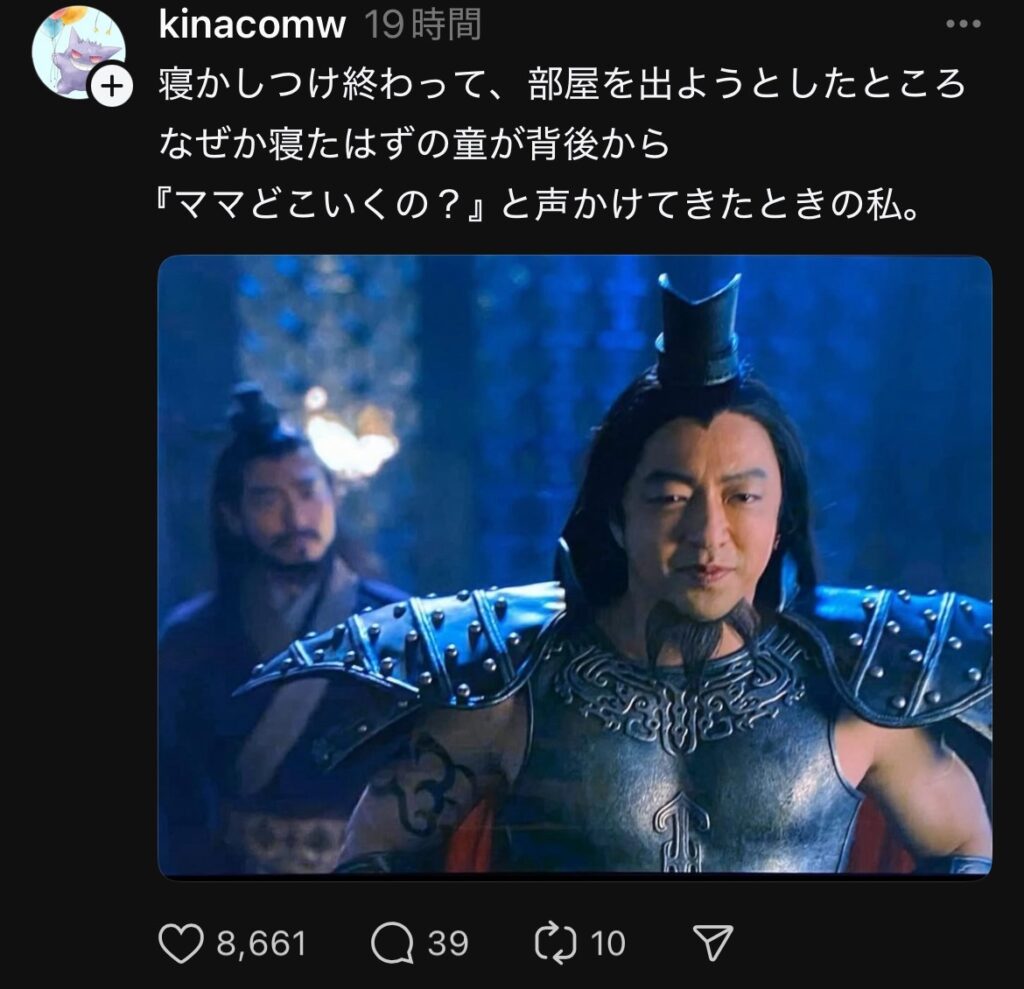View the 8,661 likes count
Image resolution: width=1024 pixels, height=989 pixels.
261,944
